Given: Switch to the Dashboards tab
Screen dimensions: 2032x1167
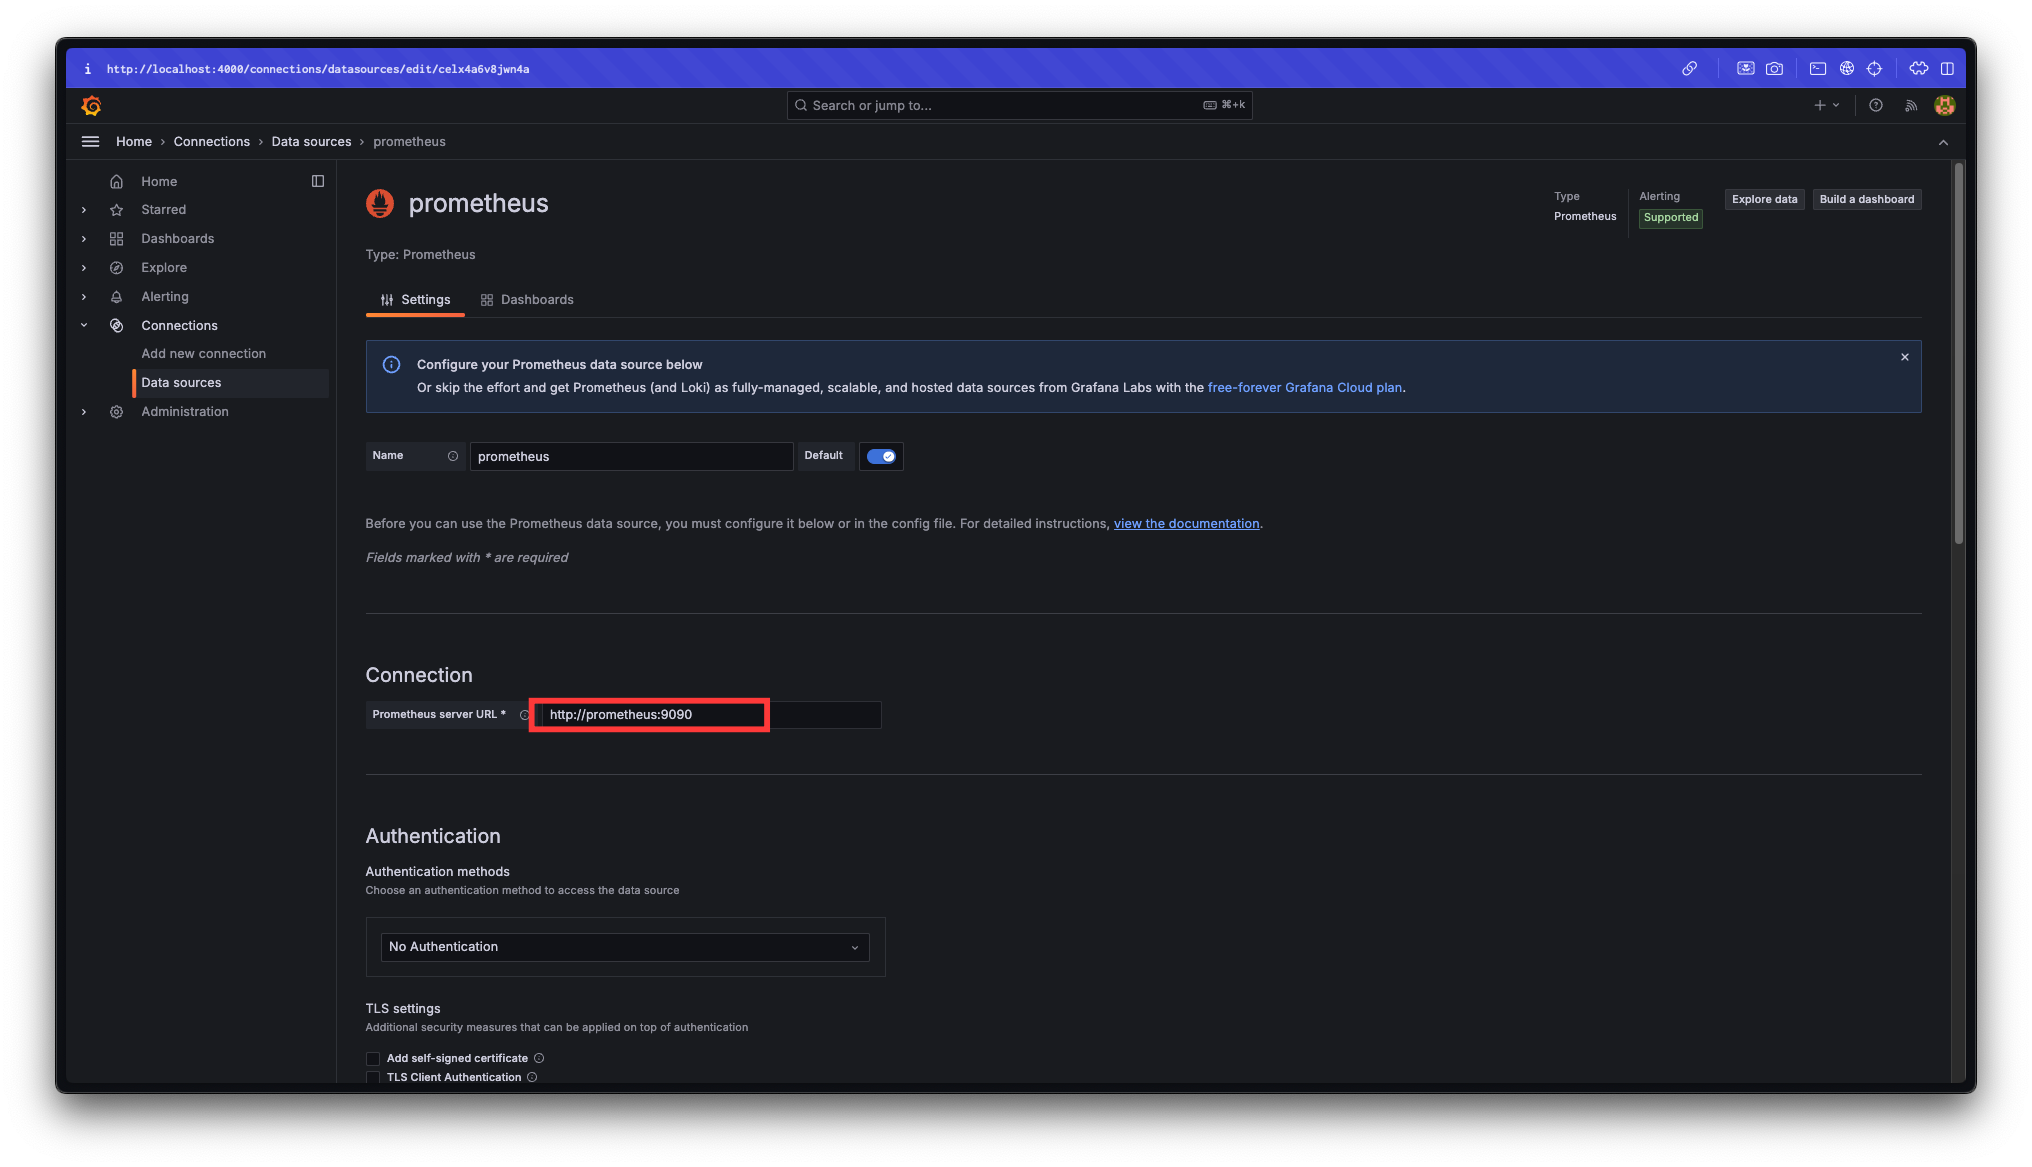Looking at the screenshot, I should click(x=527, y=300).
